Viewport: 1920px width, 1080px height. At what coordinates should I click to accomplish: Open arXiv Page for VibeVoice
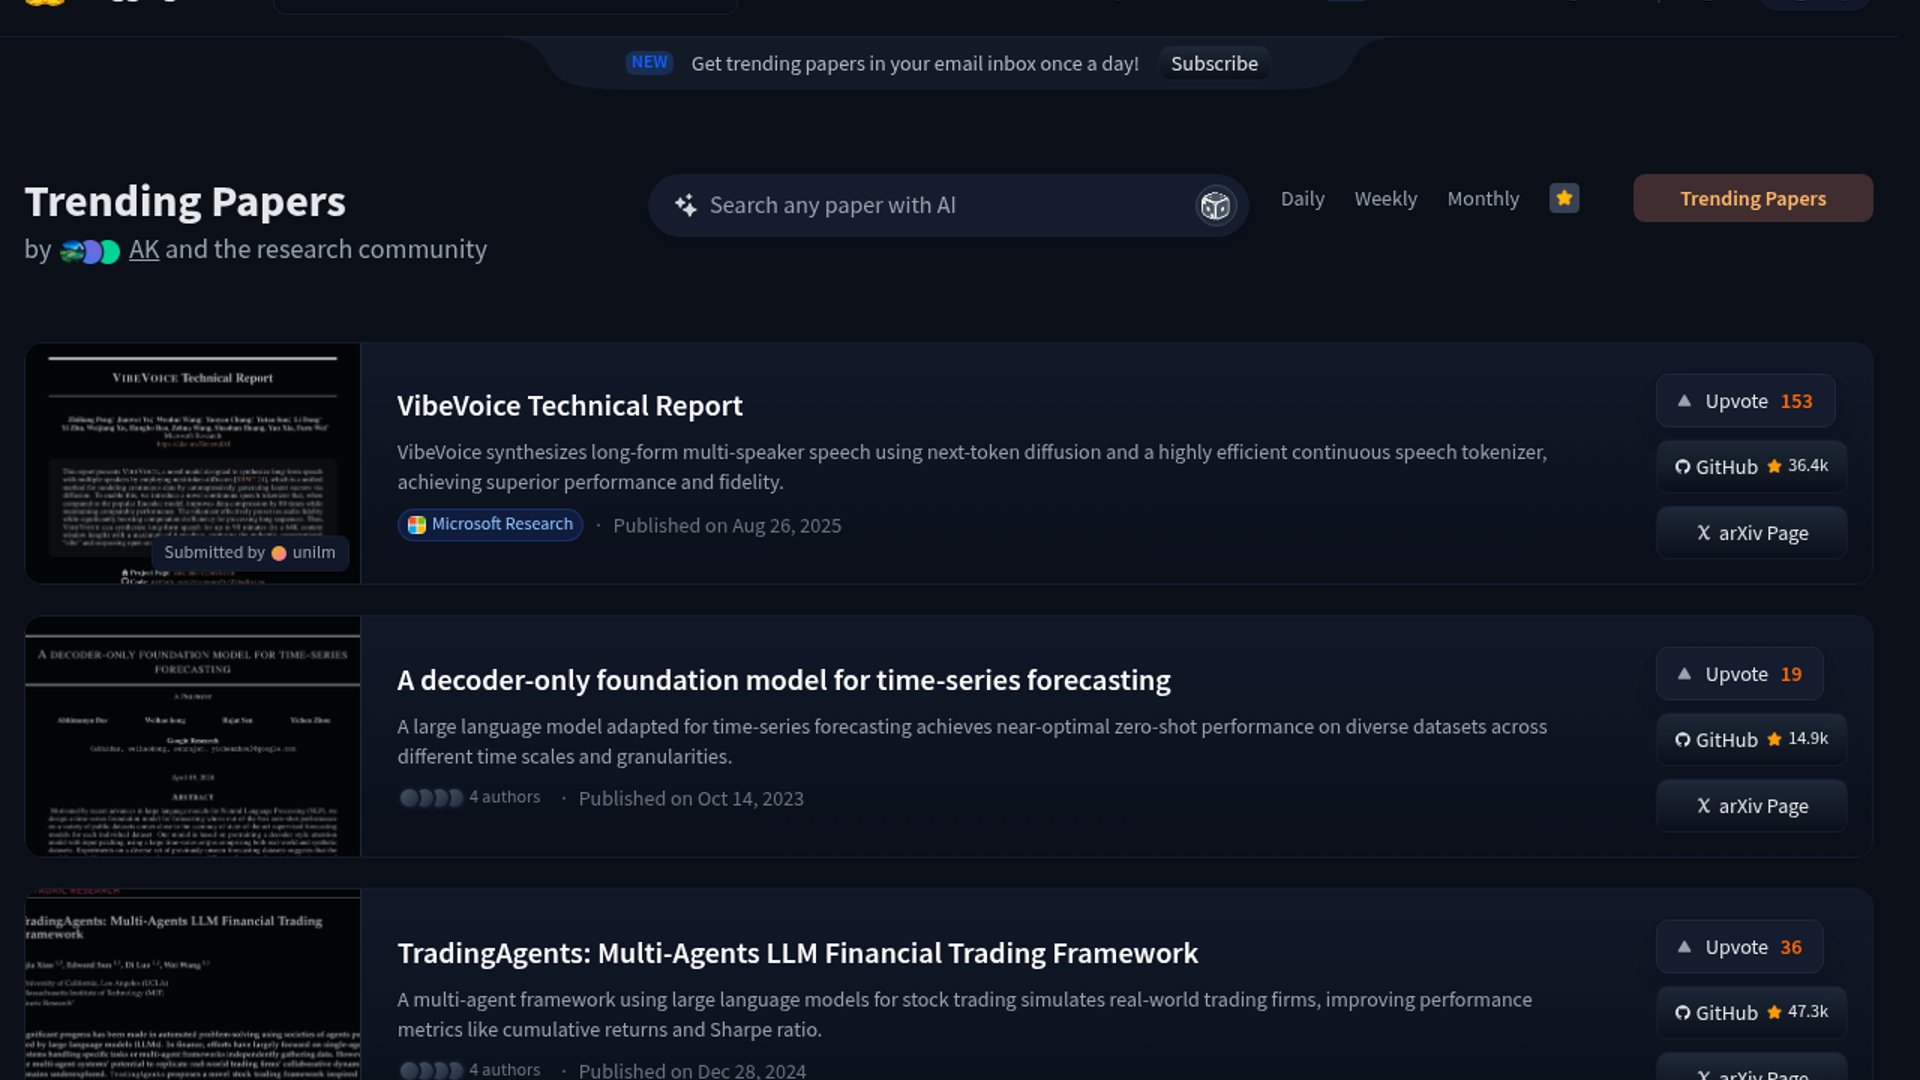pos(1751,533)
